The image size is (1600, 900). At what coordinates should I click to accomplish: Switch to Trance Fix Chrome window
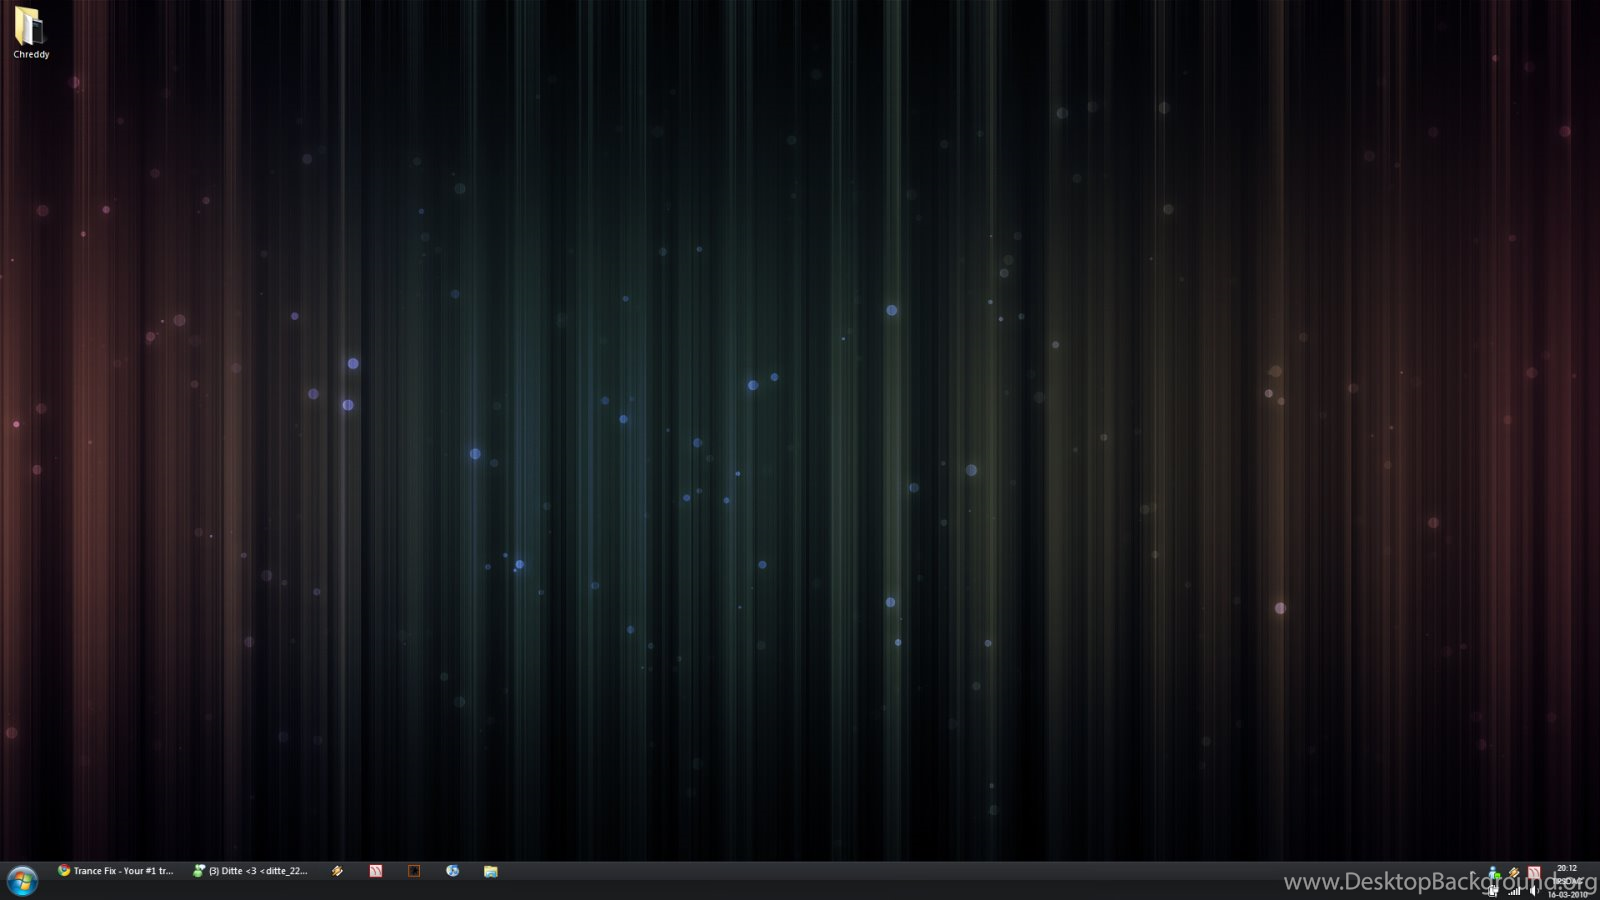tap(115, 871)
